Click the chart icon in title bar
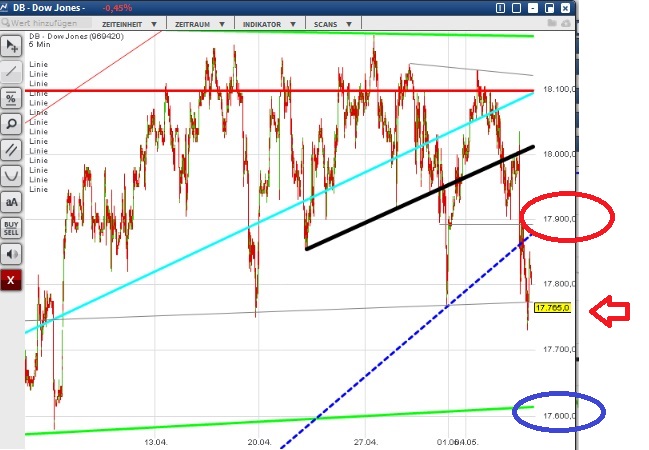The image size is (649, 450). (4, 7)
